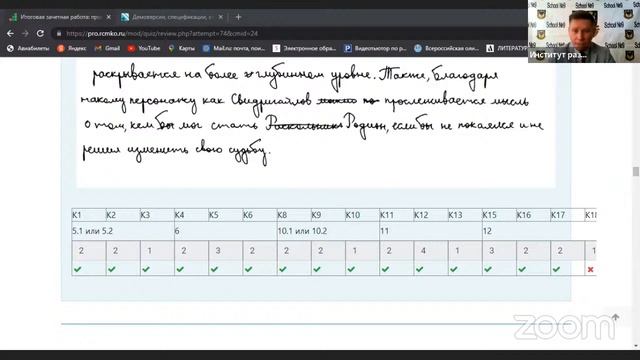640x360 pixels.
Task: Click the K4 column header
Action: 192,215
